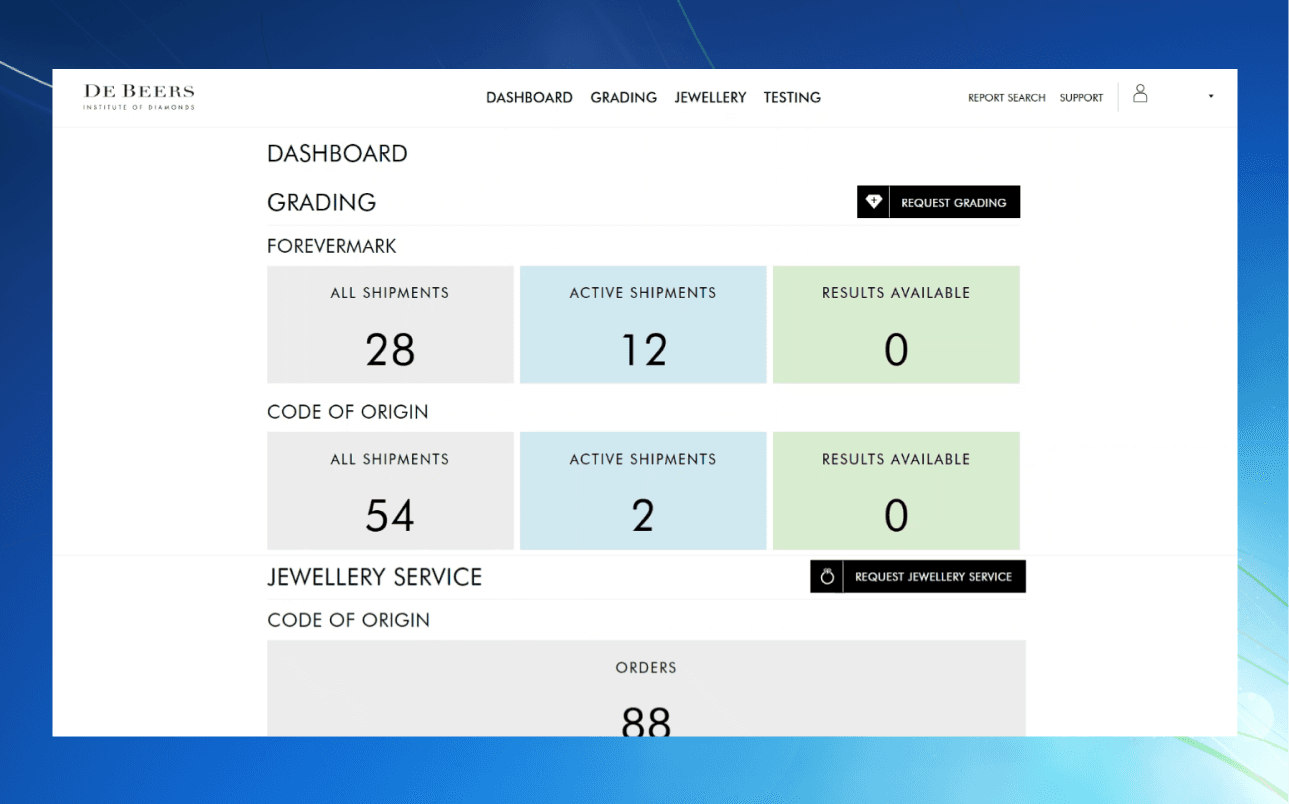Open the Orders tile showing 88

(646, 689)
